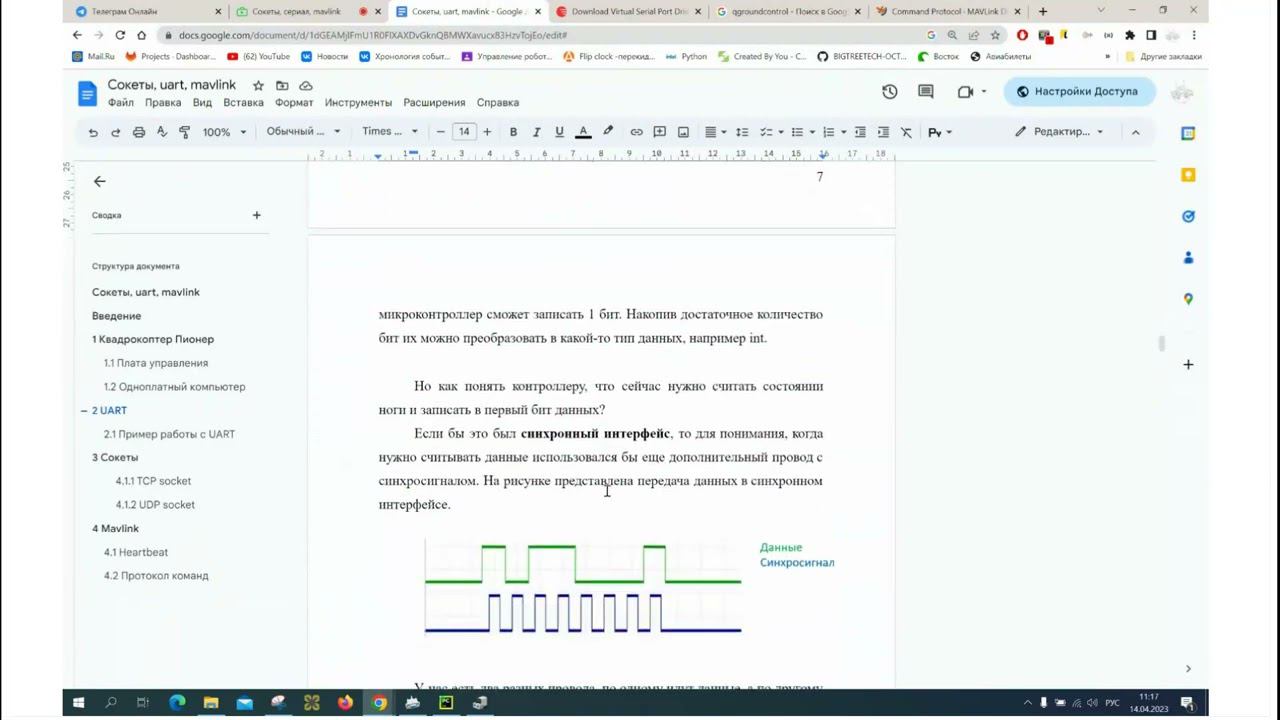Open the Вставка menu
The width and height of the screenshot is (1280, 720).
243,102
